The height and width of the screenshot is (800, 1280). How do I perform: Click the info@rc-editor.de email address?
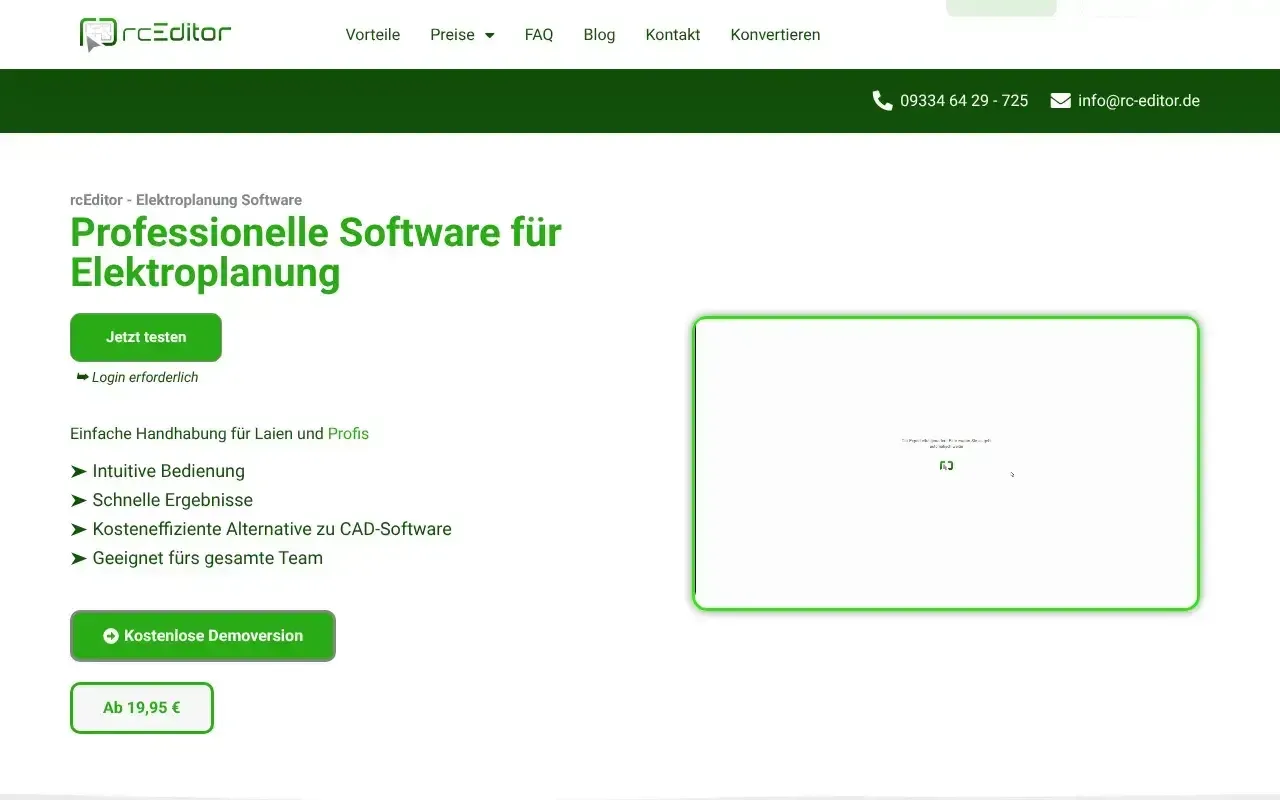click(x=1138, y=101)
